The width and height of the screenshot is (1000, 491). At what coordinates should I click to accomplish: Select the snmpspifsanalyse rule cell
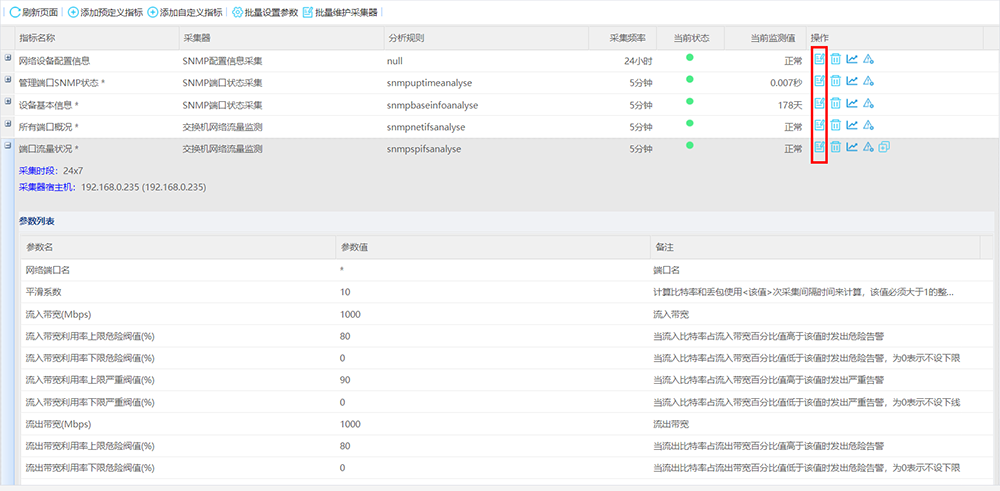424,149
